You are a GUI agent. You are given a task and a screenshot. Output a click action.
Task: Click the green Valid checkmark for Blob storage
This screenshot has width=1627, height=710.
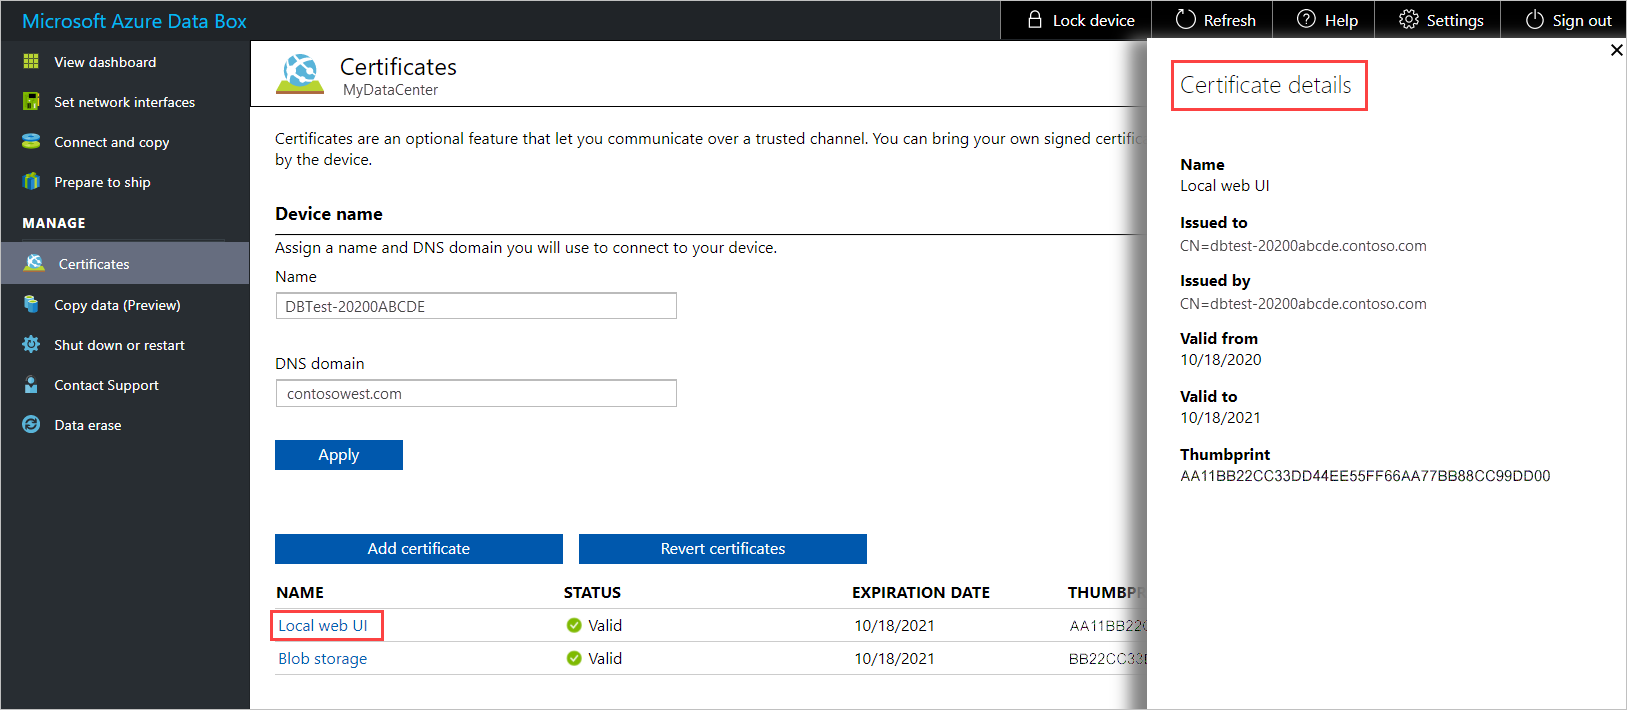(574, 658)
